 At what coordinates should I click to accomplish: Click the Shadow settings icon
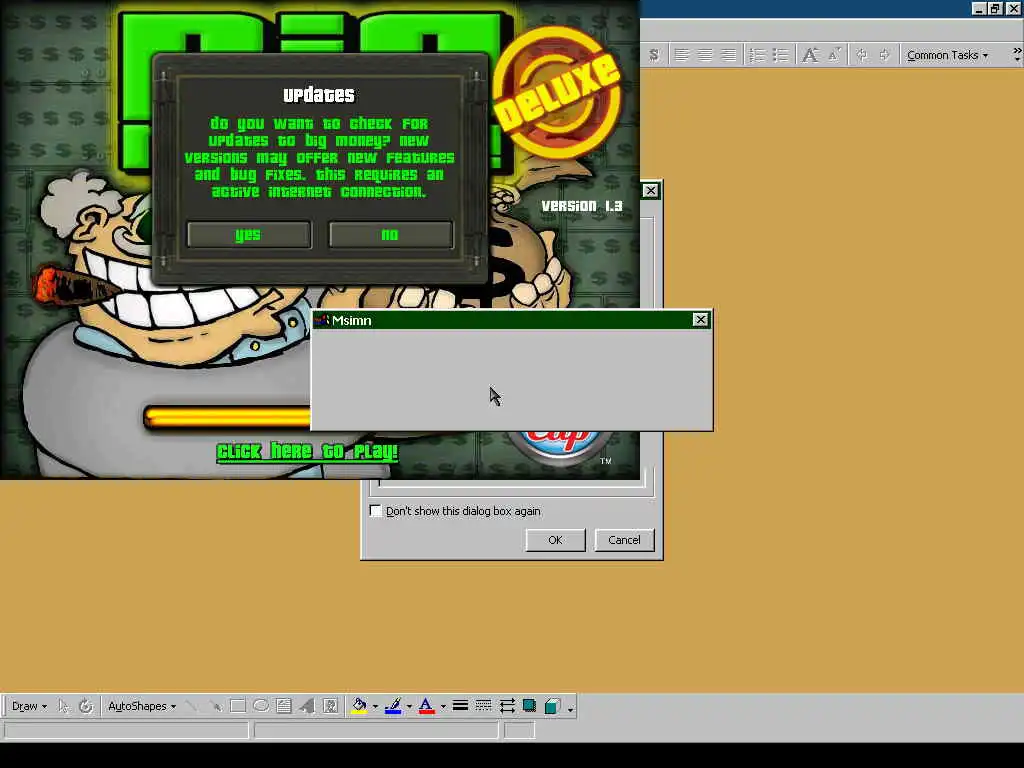coord(530,706)
